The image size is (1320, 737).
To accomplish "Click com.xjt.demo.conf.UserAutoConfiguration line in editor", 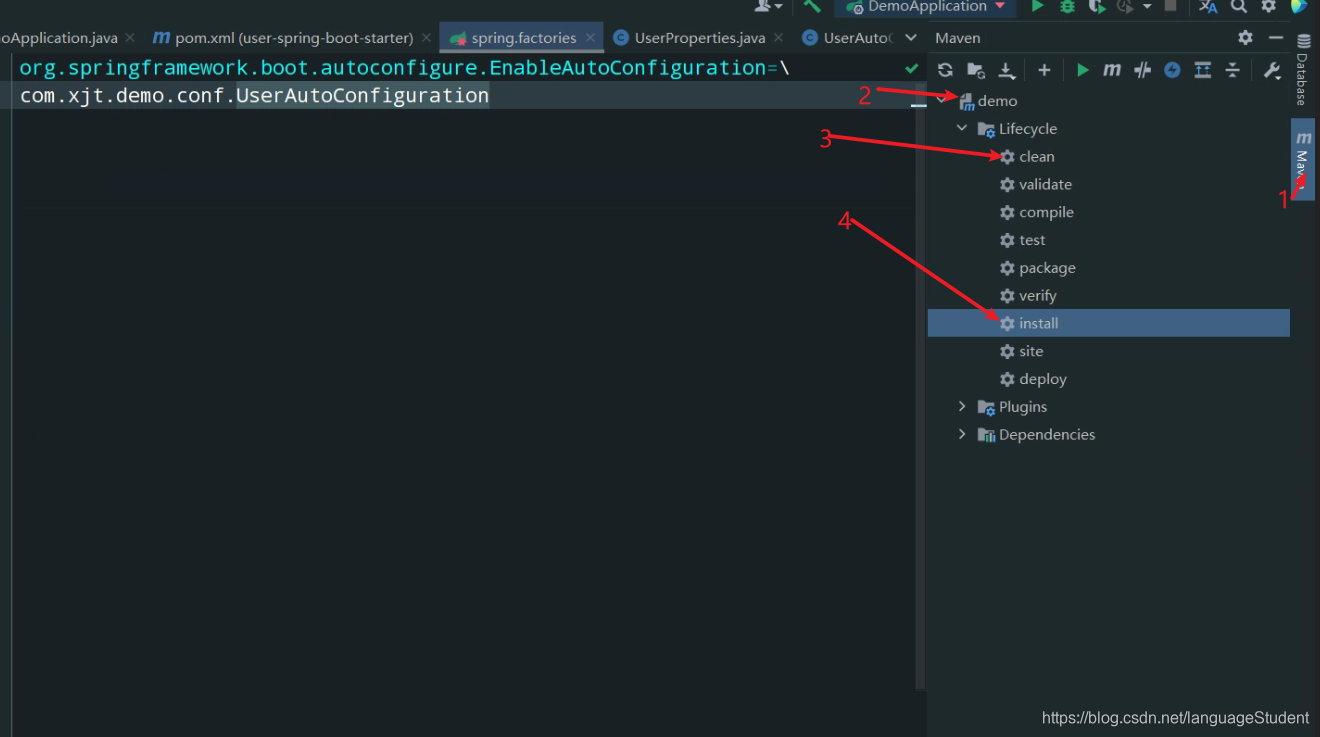I will [x=255, y=96].
